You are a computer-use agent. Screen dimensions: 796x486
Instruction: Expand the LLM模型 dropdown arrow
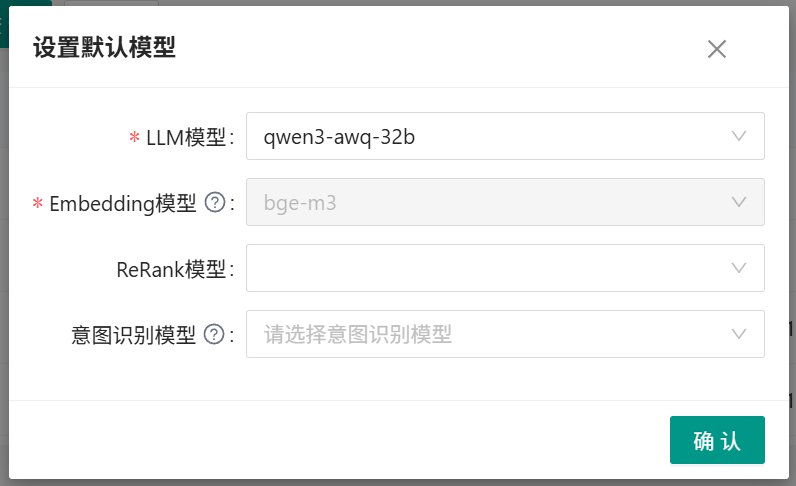pyautogui.click(x=740, y=136)
